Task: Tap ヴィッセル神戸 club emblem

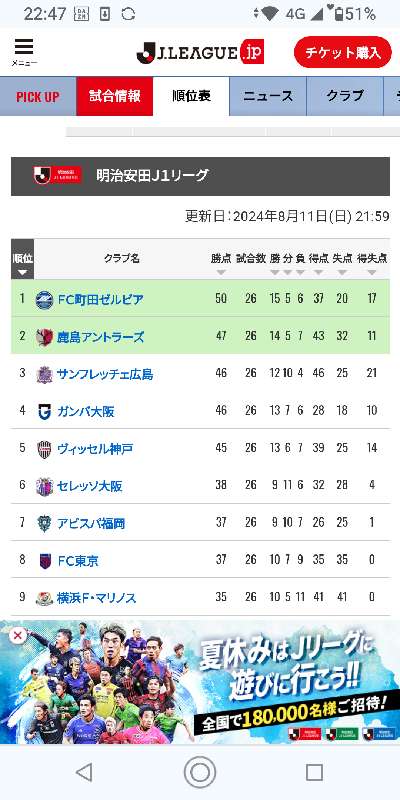Action: (44, 449)
